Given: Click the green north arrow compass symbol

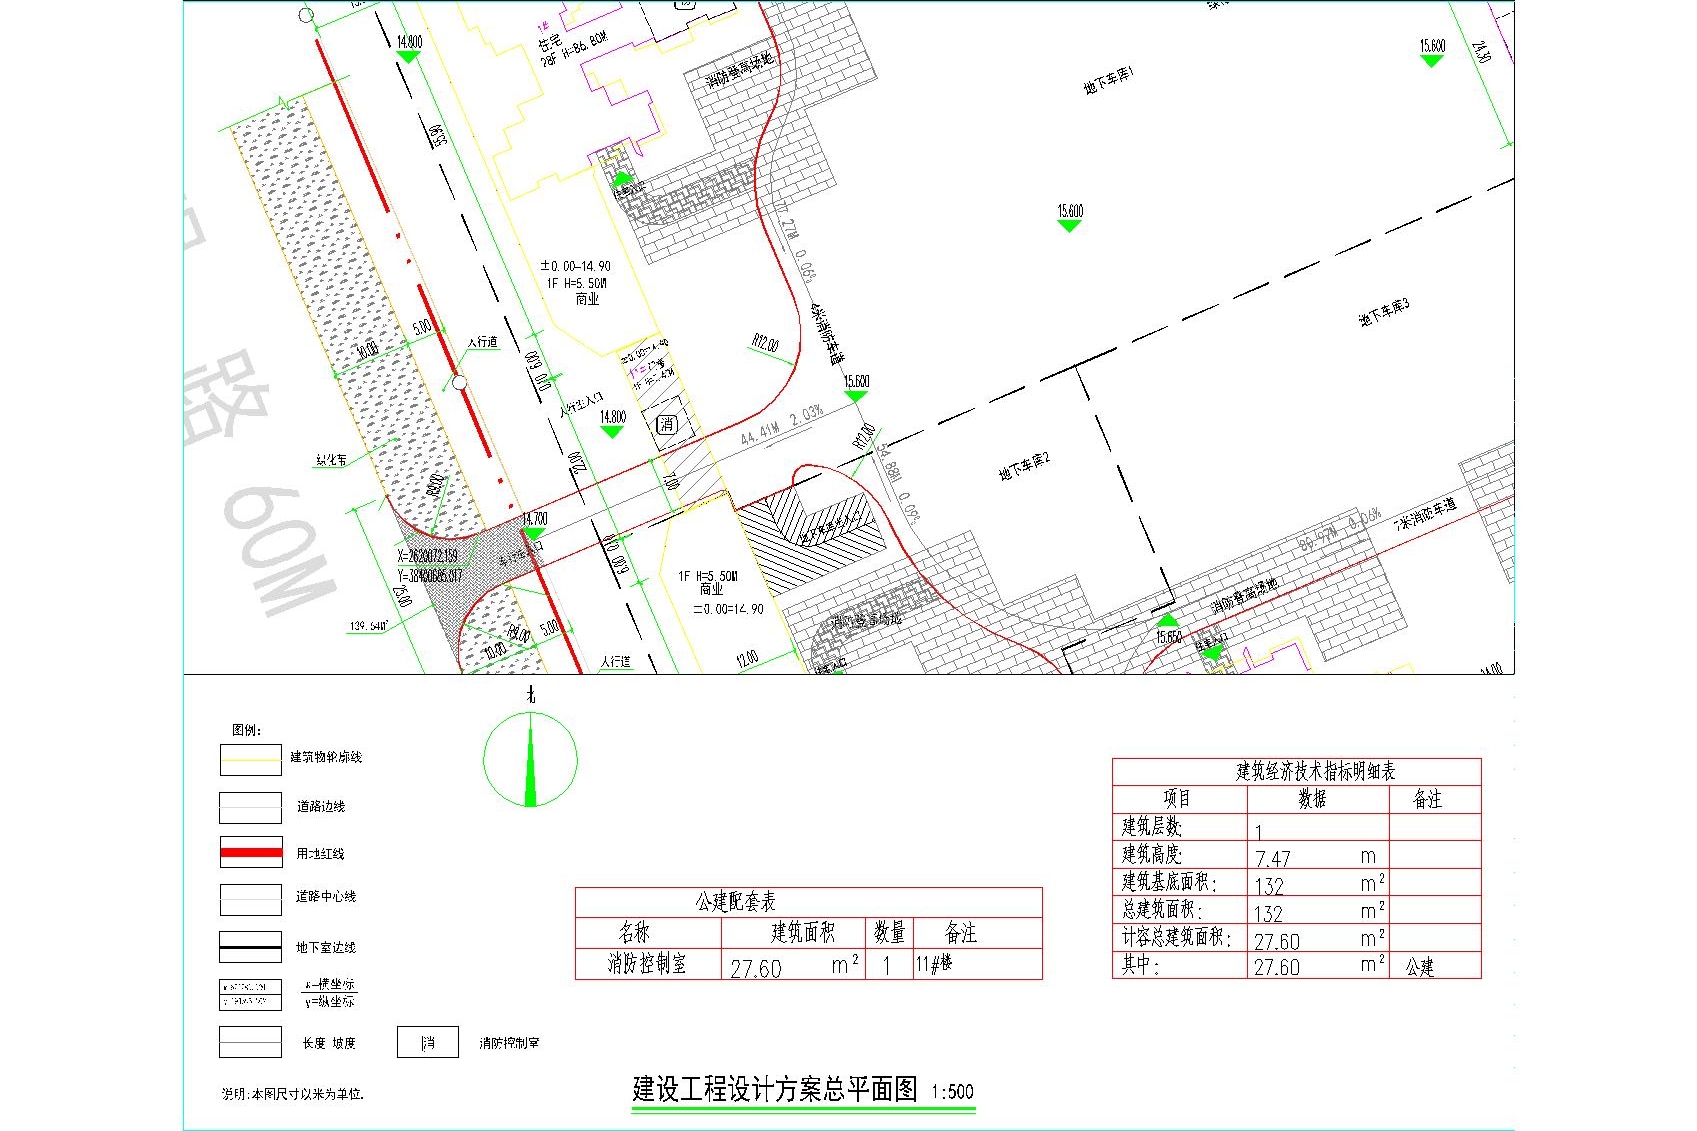Looking at the screenshot, I should 530,760.
